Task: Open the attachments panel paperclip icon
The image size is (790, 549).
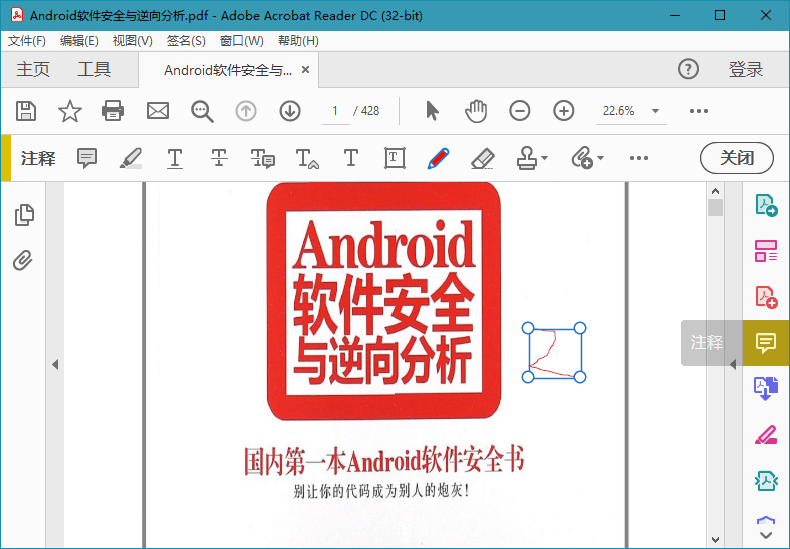Action: coord(23,260)
